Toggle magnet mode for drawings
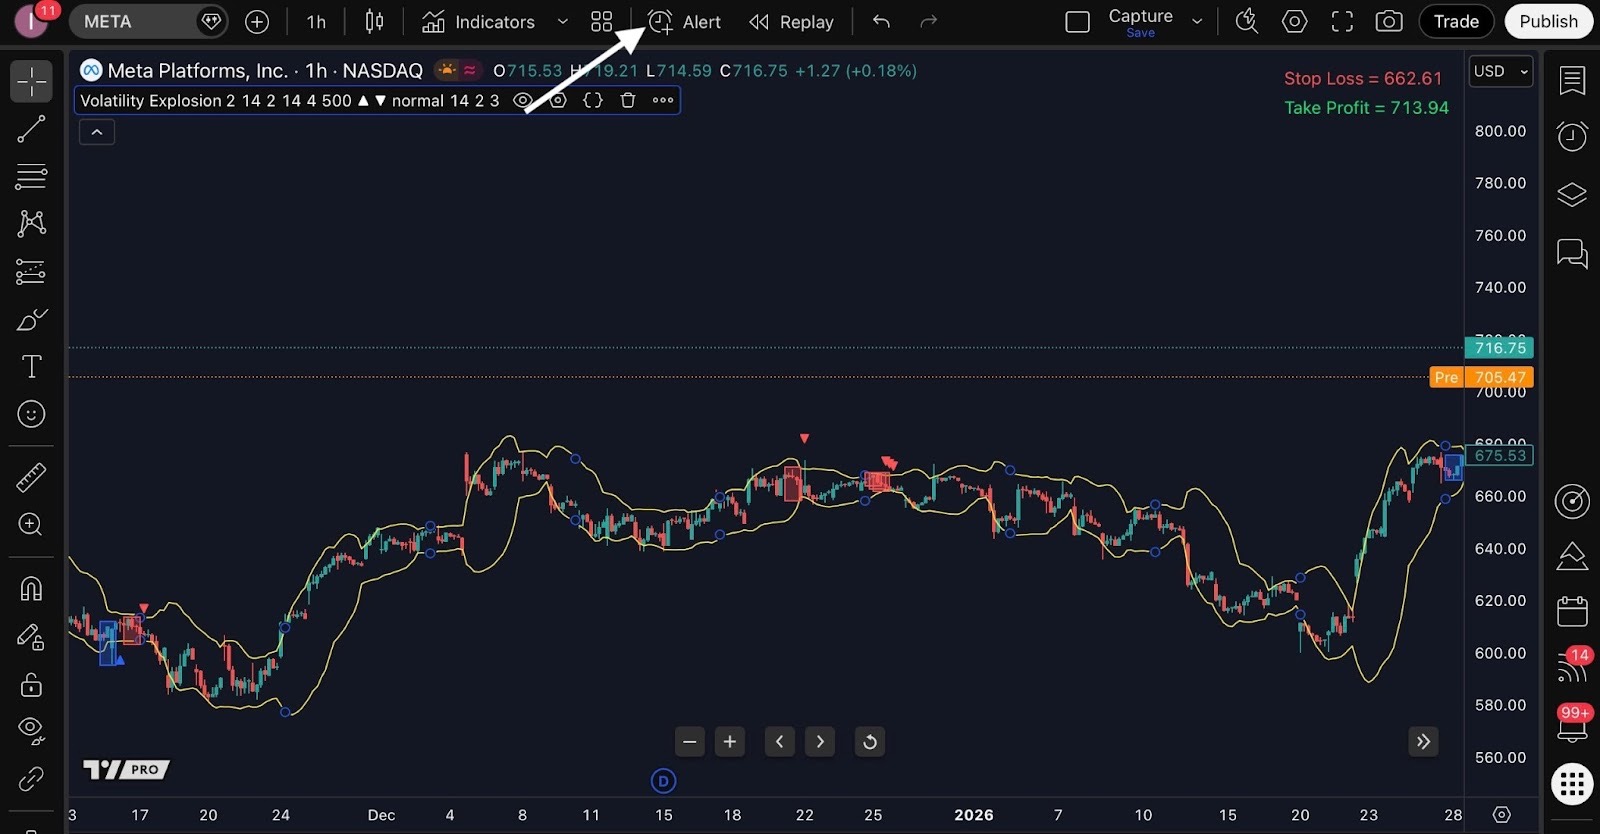 [x=31, y=588]
